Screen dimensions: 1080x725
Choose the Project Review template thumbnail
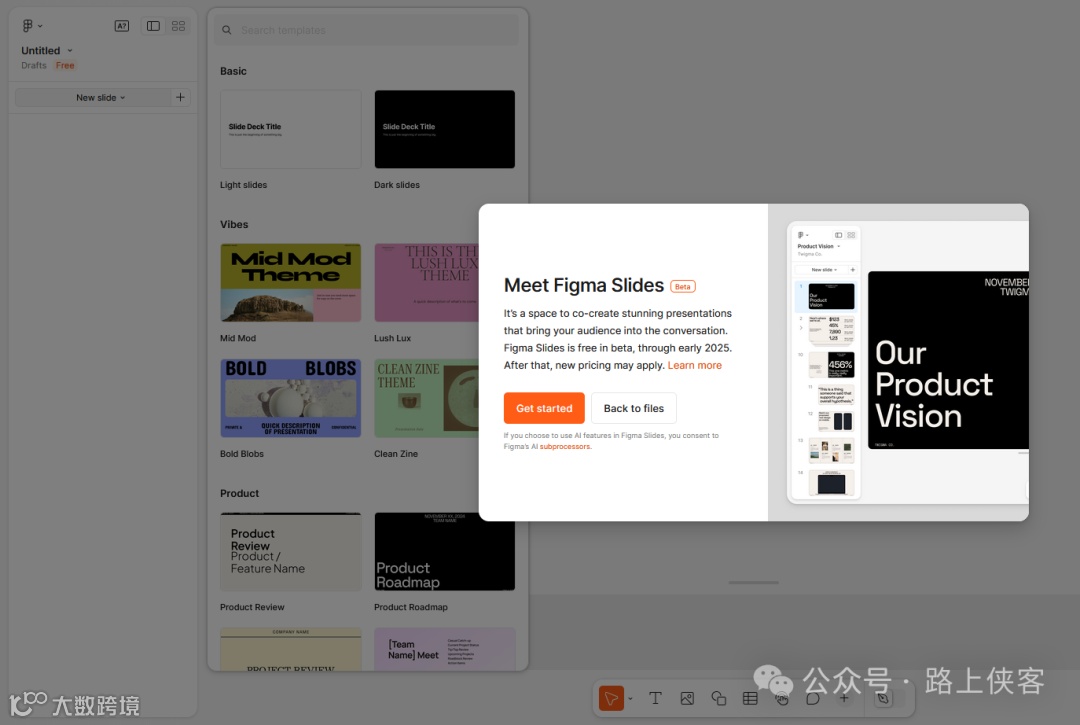click(x=291, y=649)
